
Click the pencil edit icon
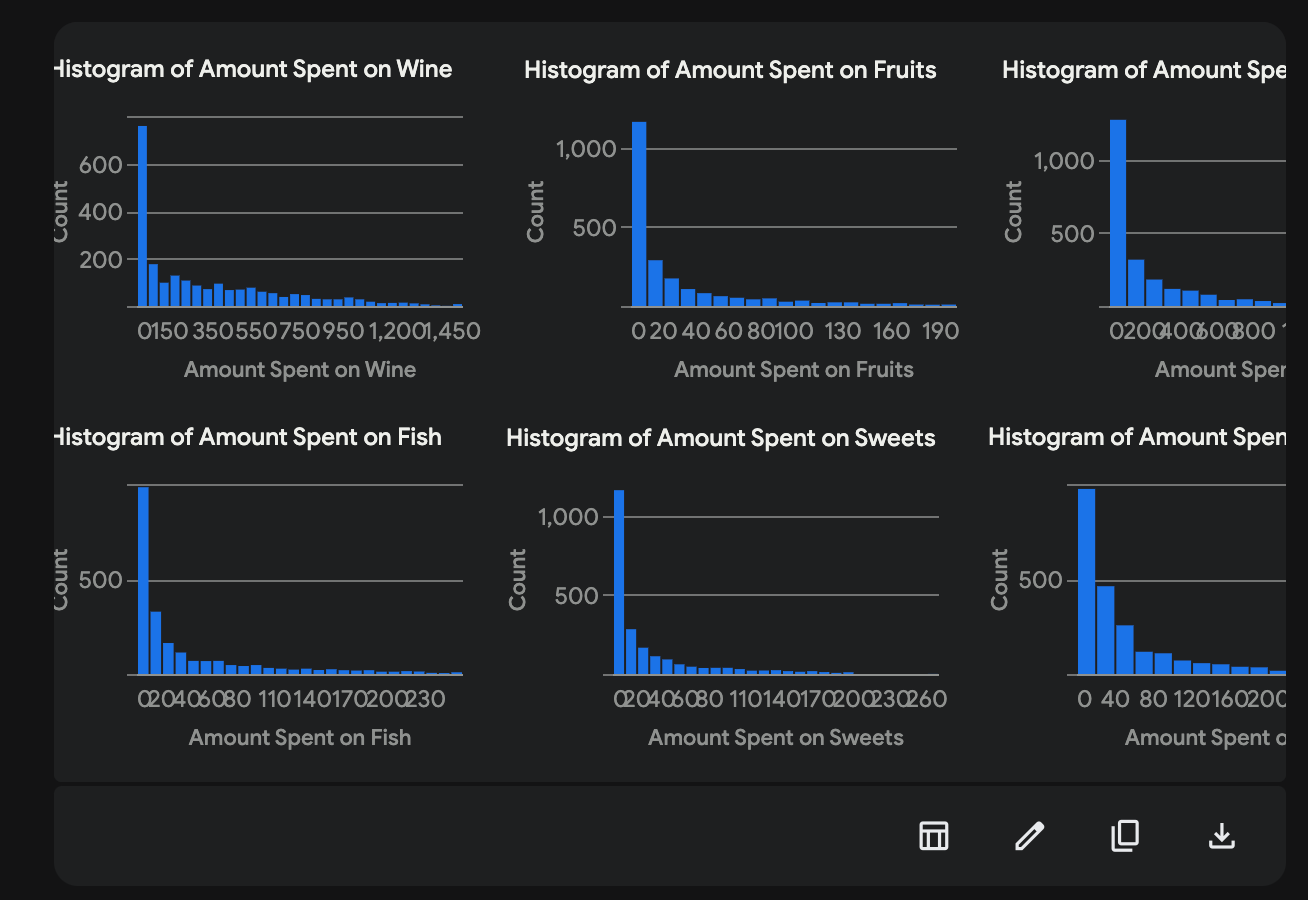point(1029,835)
